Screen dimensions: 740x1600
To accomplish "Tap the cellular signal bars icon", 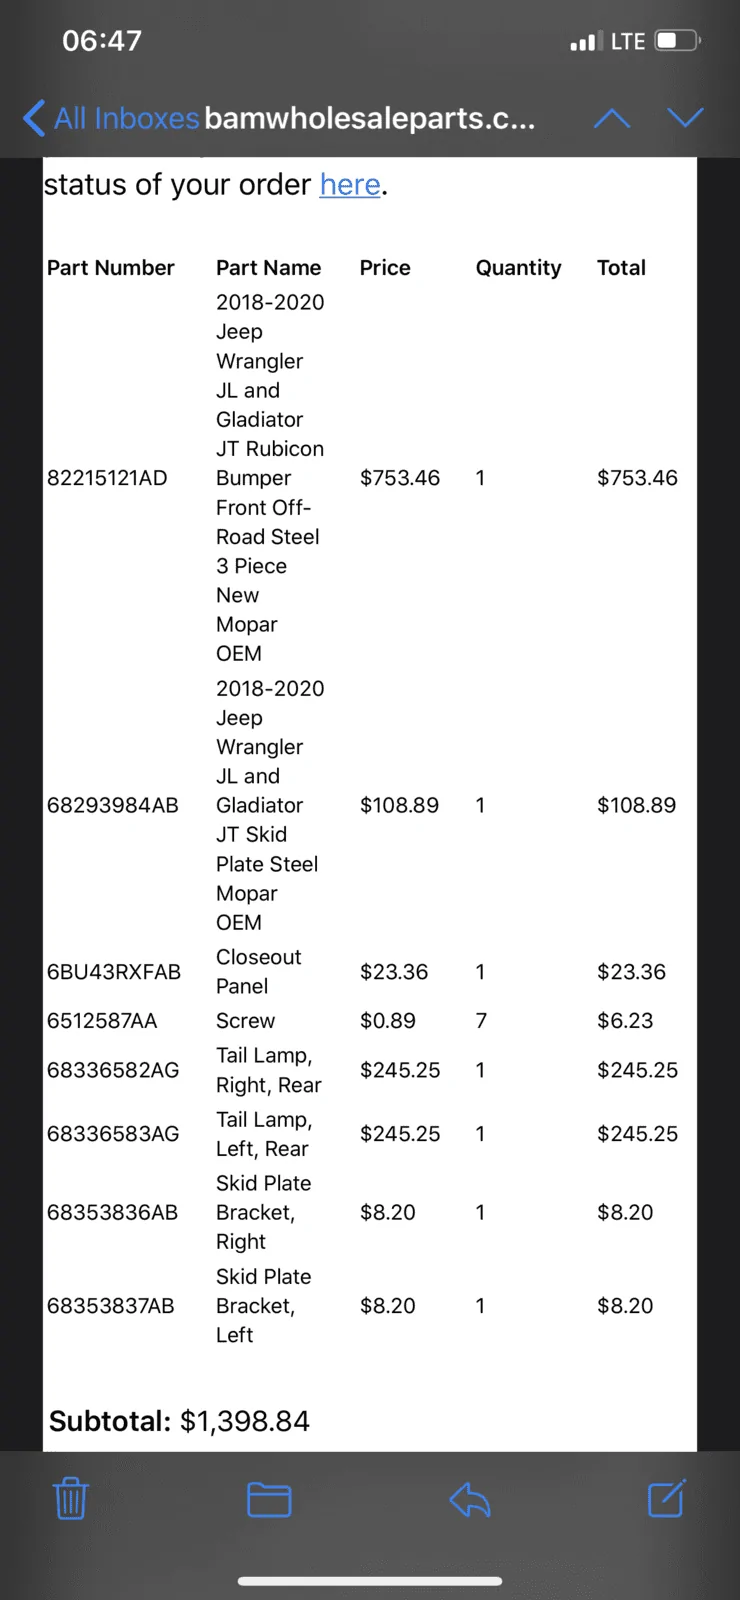I will [x=586, y=41].
